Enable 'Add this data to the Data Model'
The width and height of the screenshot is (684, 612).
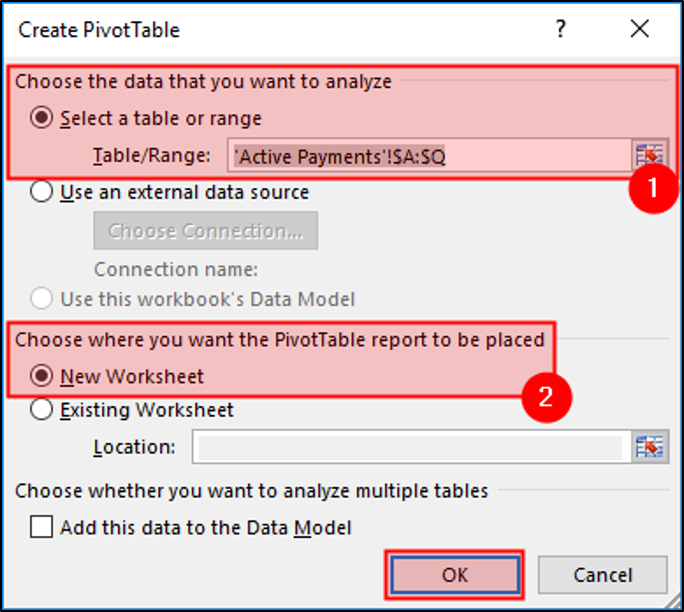pos(41,527)
